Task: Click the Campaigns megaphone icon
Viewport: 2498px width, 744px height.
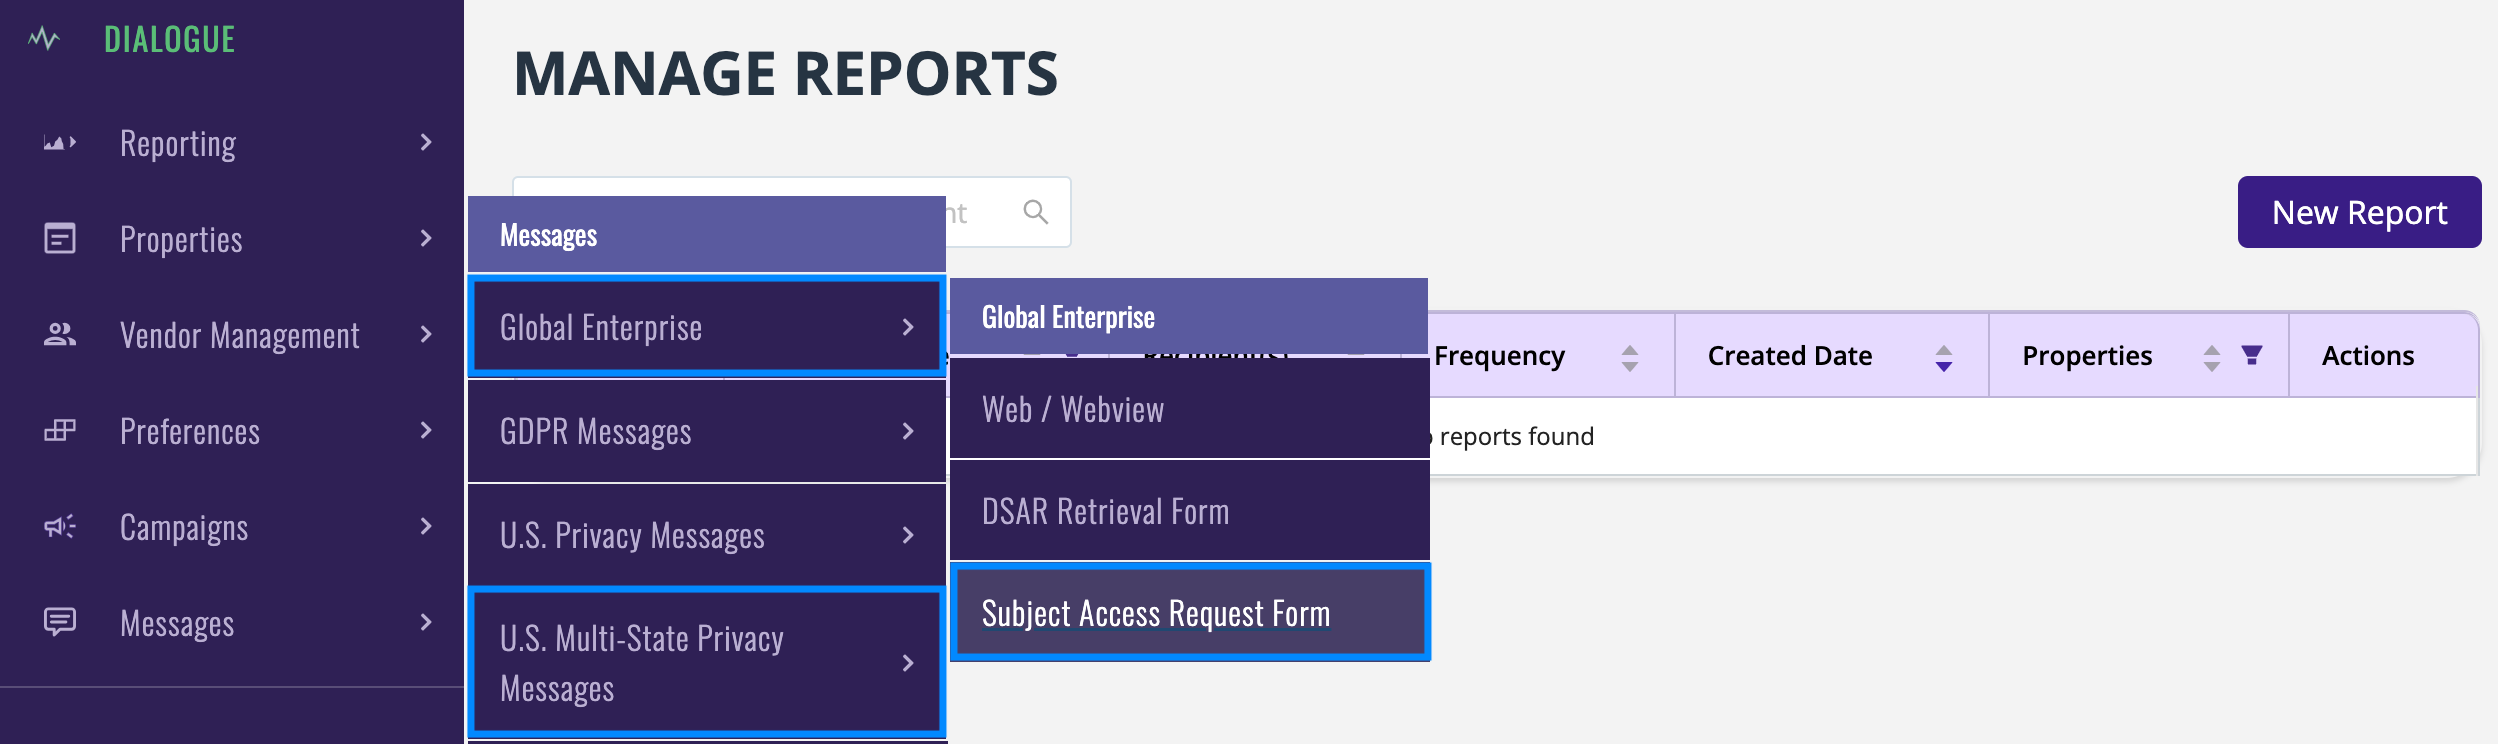Action: pyautogui.click(x=60, y=527)
